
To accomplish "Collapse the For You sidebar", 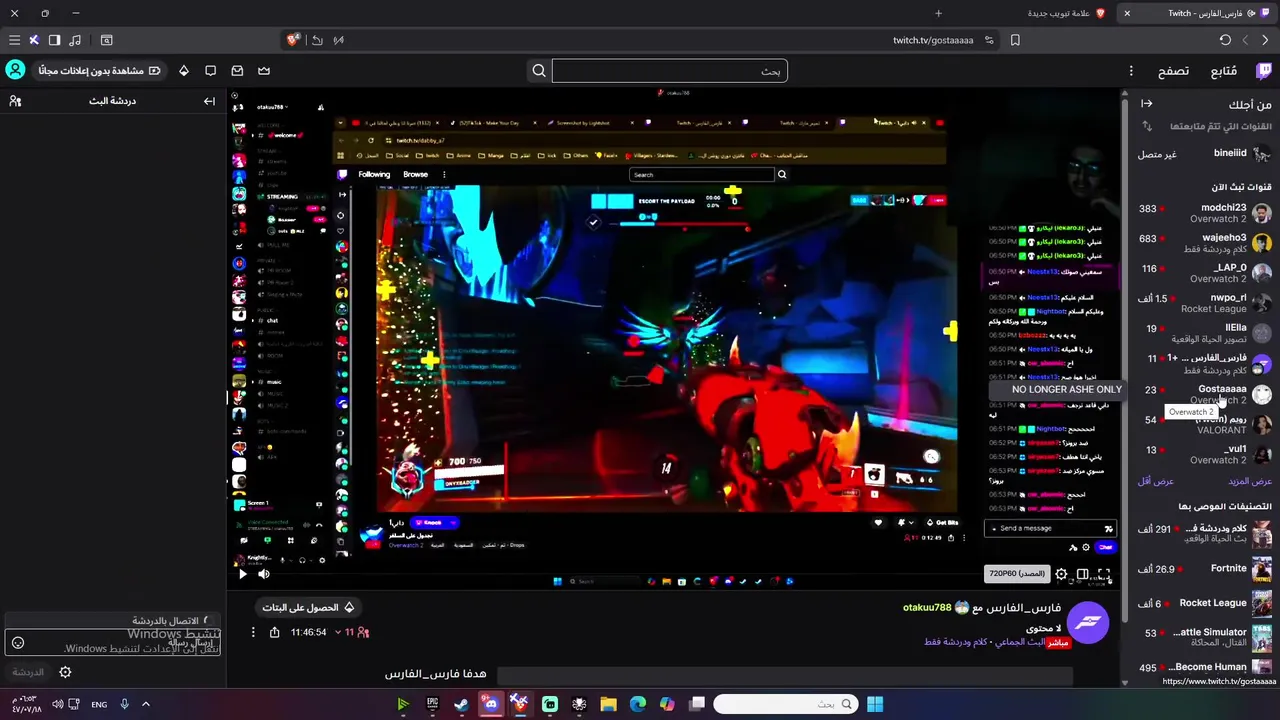I will pyautogui.click(x=1147, y=104).
